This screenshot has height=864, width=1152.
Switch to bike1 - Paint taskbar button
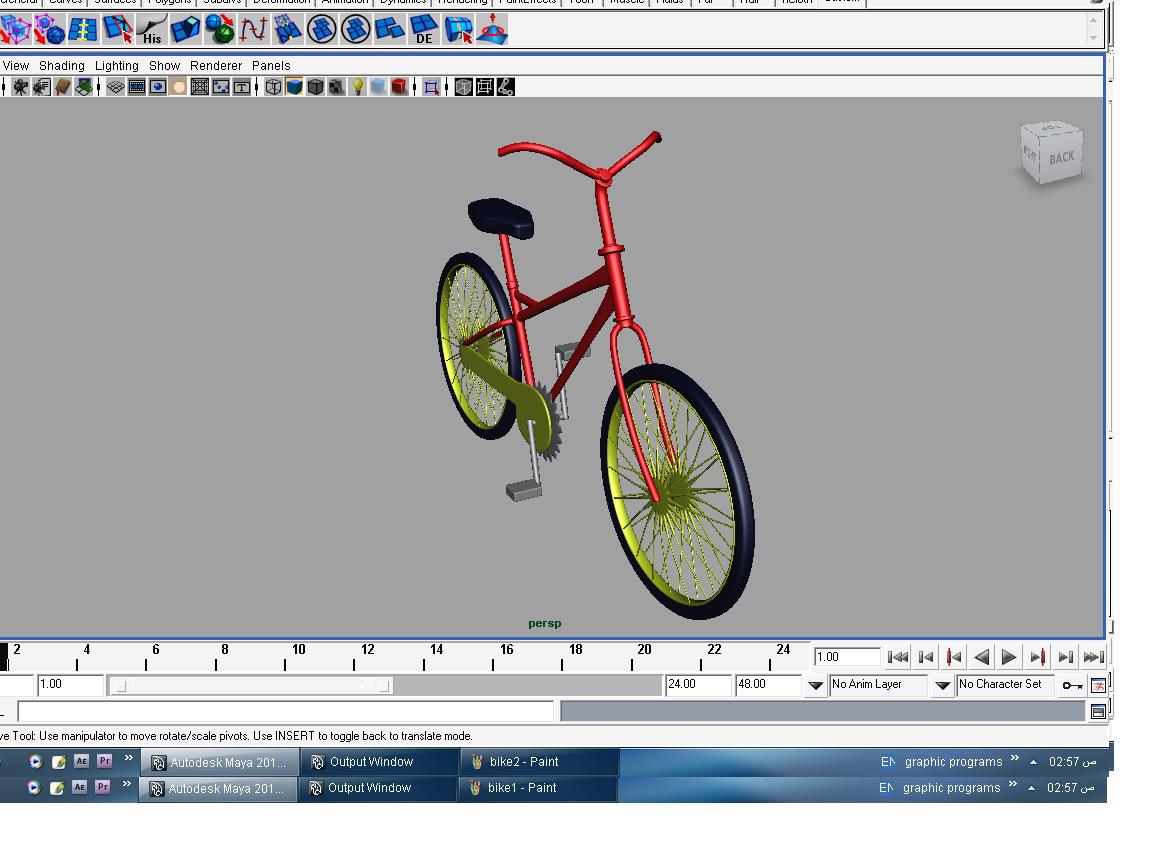[x=537, y=788]
